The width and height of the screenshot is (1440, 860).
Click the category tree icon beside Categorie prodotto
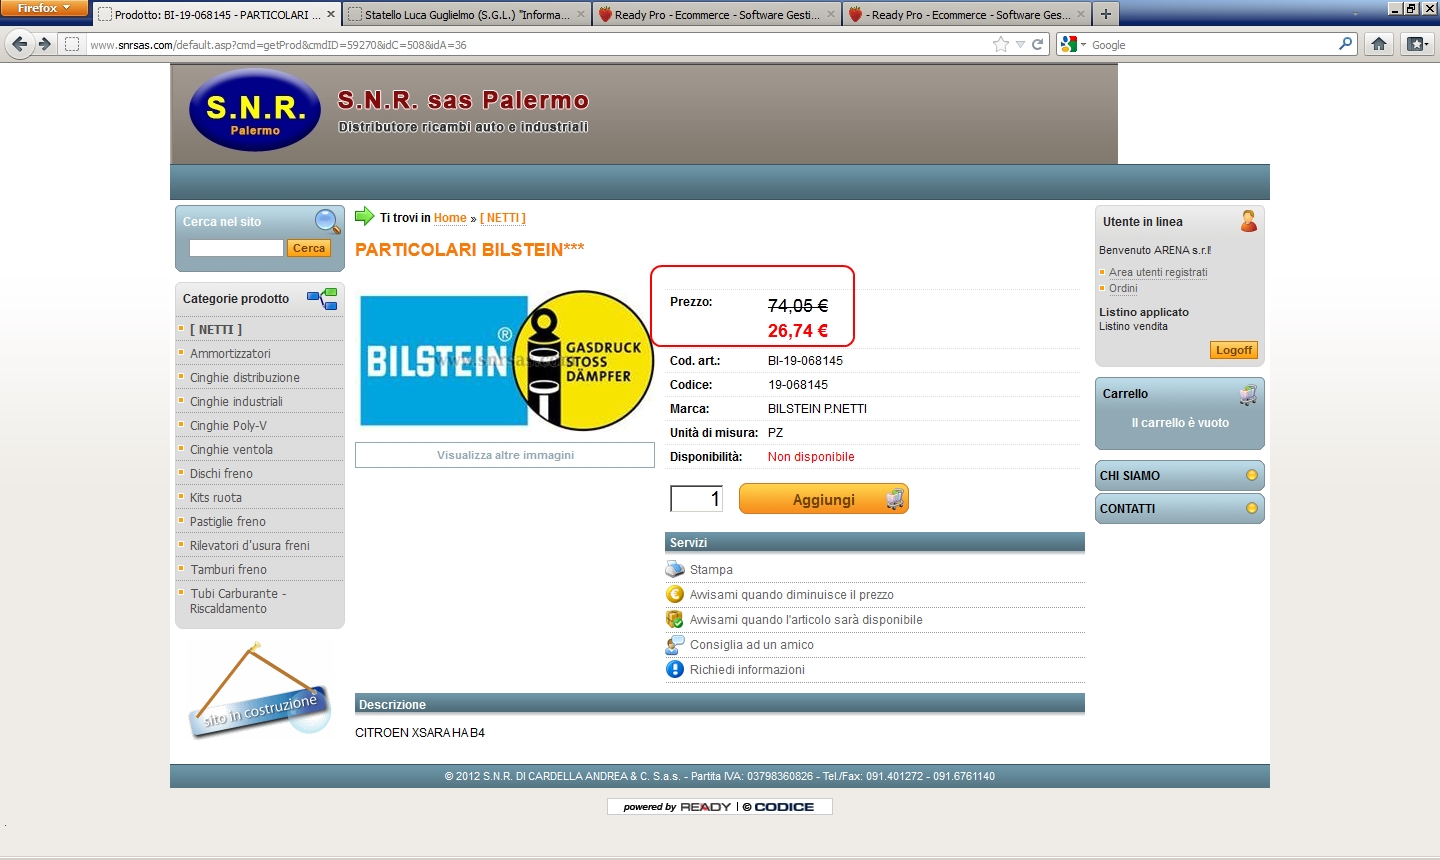pyautogui.click(x=322, y=299)
